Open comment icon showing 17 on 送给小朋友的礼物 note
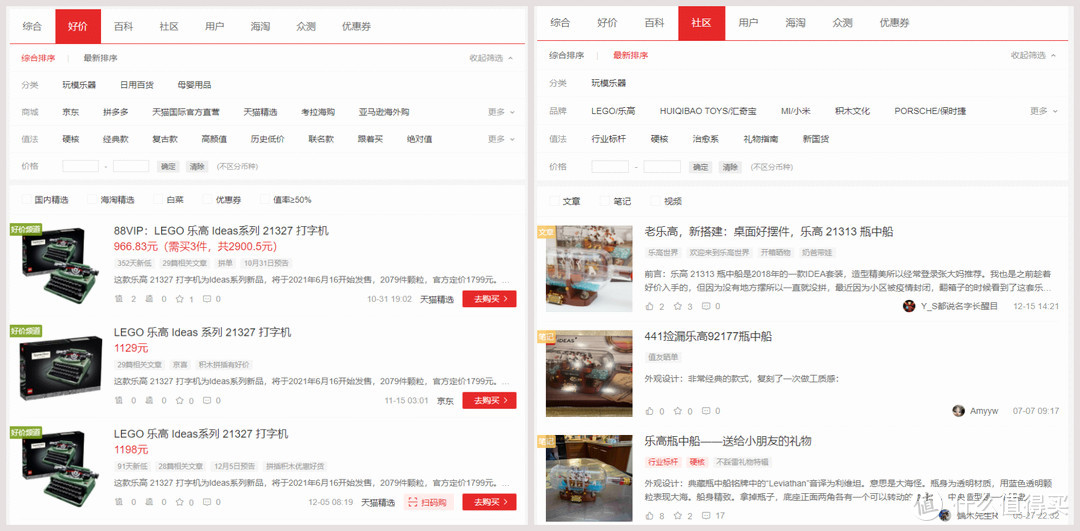This screenshot has height=531, width=1080. click(706, 515)
